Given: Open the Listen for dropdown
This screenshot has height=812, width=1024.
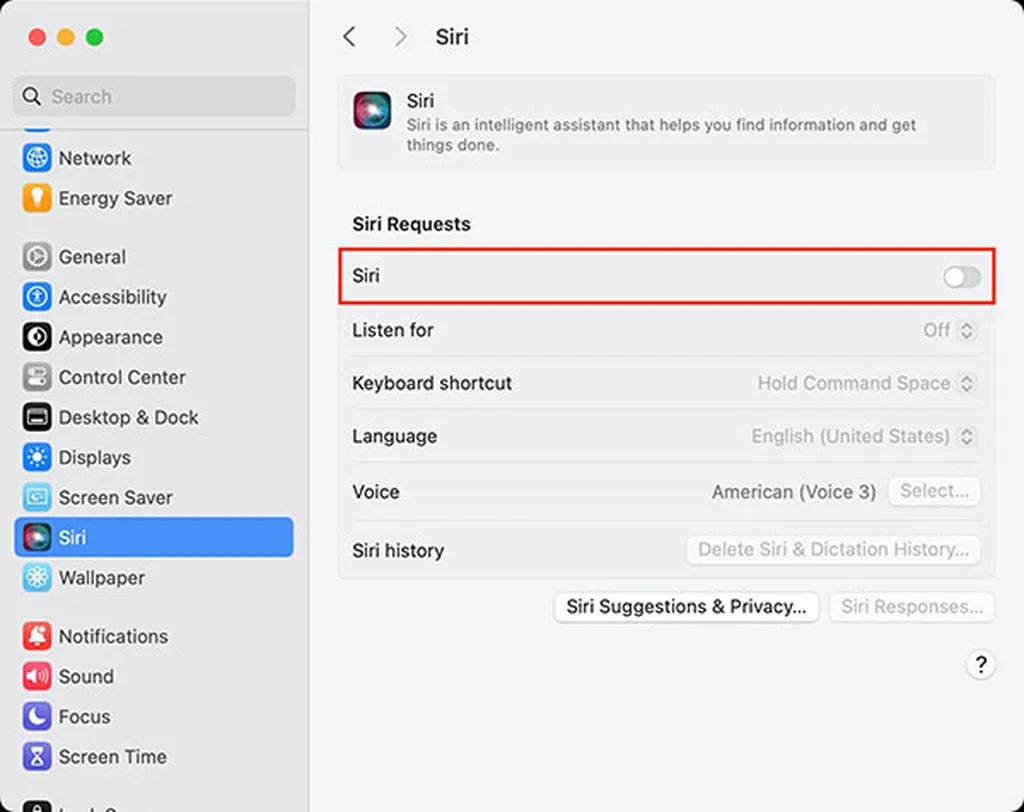Looking at the screenshot, I should point(950,330).
